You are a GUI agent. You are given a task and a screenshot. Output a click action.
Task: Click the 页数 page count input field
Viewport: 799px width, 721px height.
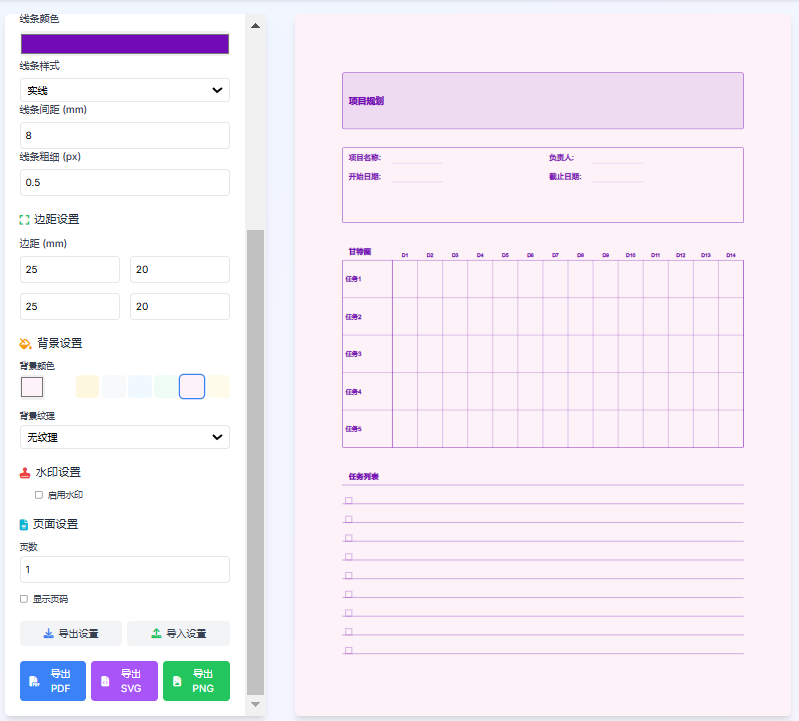[125, 569]
